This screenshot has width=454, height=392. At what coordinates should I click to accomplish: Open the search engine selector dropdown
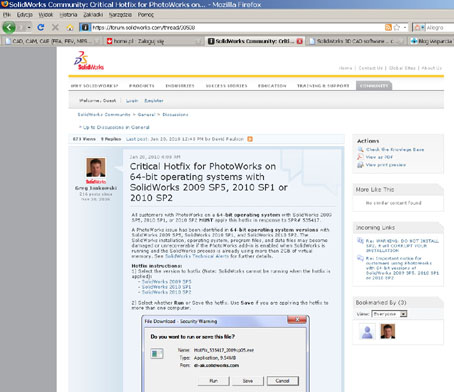[x=419, y=27]
